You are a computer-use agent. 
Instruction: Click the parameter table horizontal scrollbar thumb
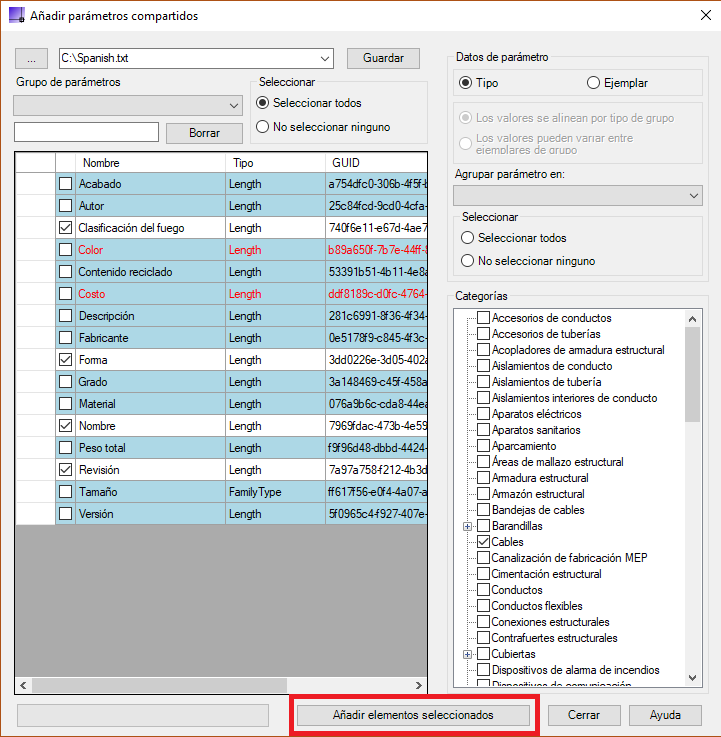(159, 685)
